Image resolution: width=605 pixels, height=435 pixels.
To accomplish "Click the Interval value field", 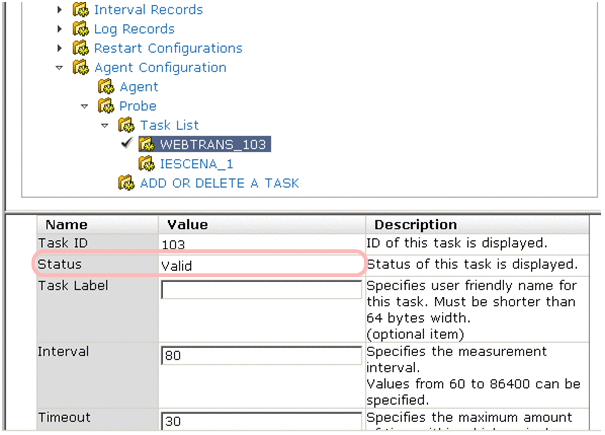I will (261, 356).
